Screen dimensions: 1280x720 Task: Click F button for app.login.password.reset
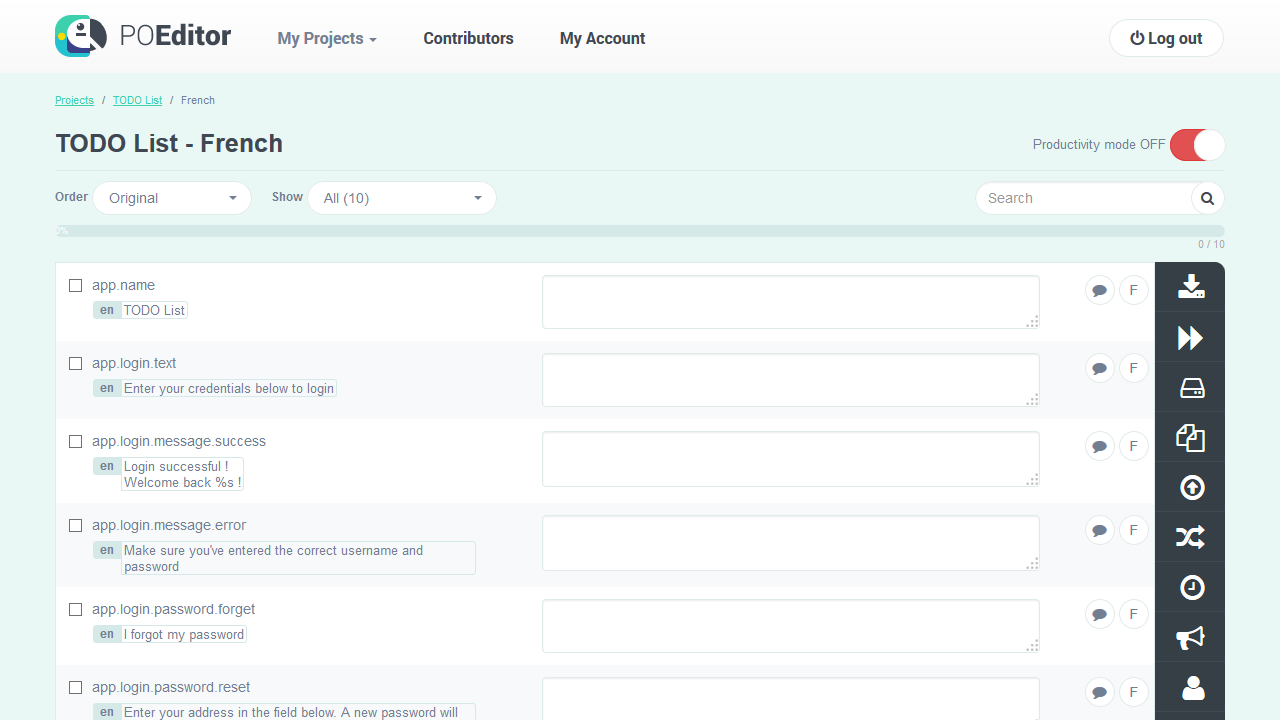tap(1133, 692)
